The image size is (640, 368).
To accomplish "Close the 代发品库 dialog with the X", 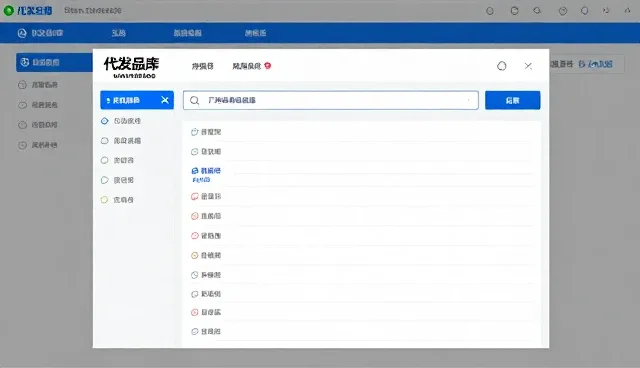I will (x=528, y=66).
